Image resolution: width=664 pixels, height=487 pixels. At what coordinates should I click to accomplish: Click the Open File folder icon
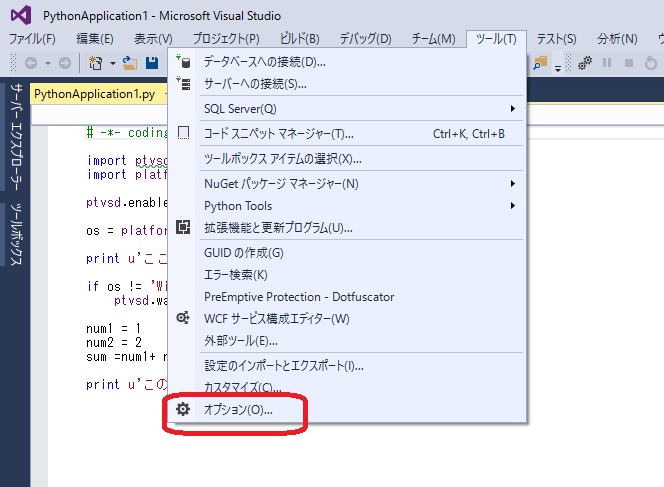tap(130, 63)
